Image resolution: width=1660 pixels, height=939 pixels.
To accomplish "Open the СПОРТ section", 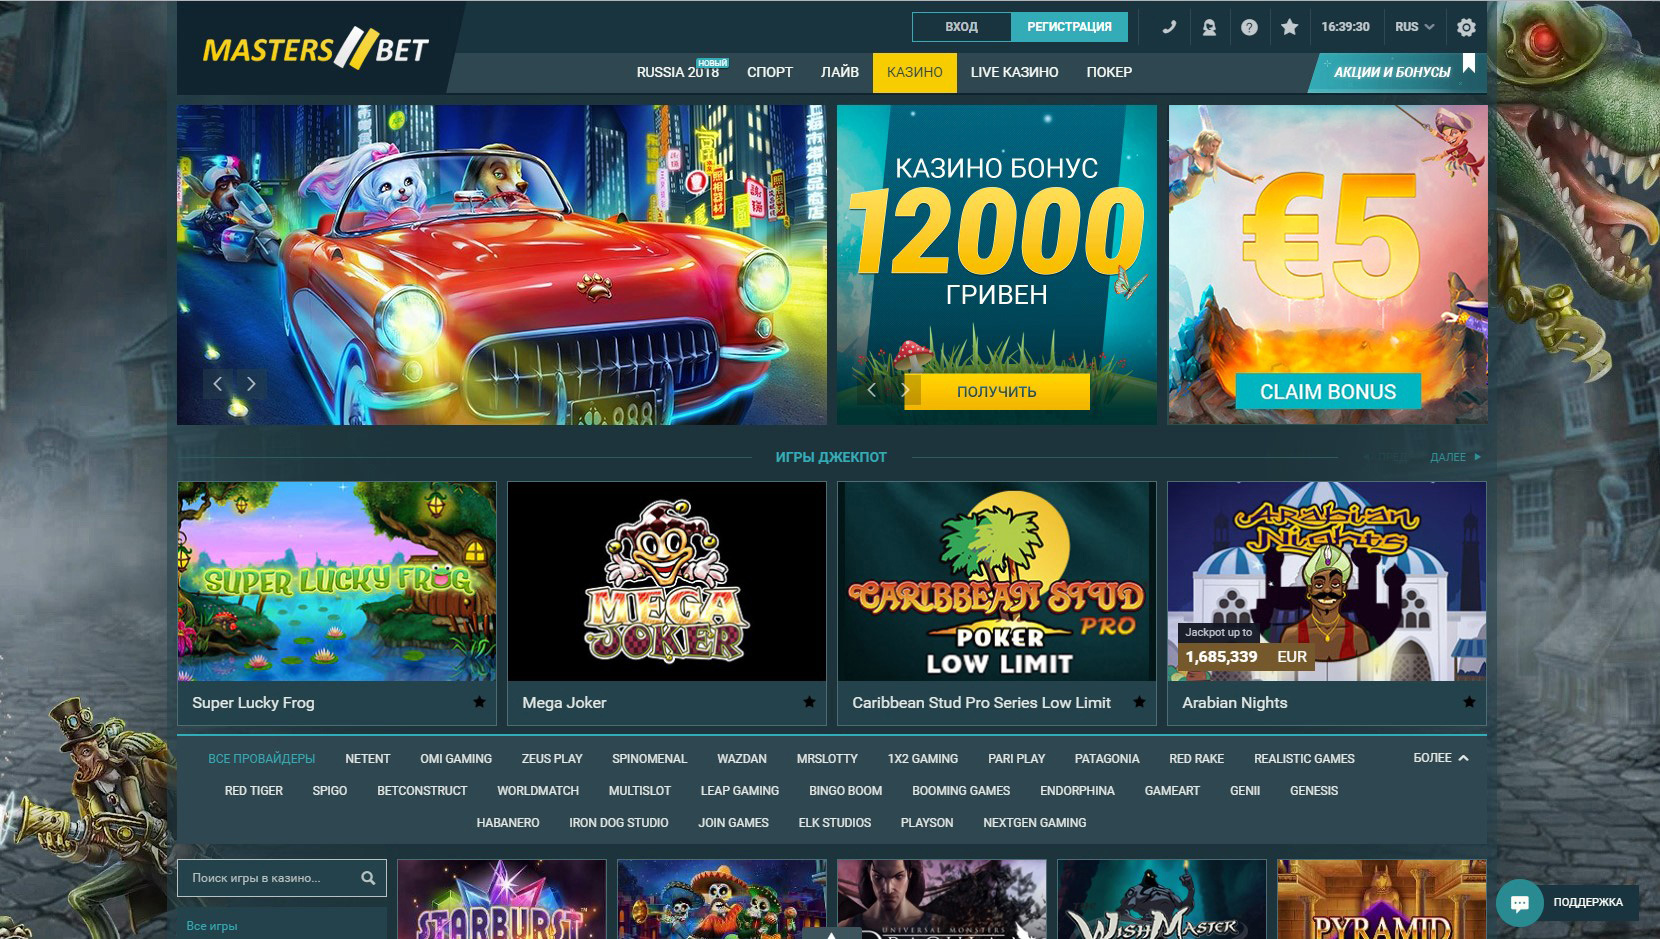I will 770,72.
